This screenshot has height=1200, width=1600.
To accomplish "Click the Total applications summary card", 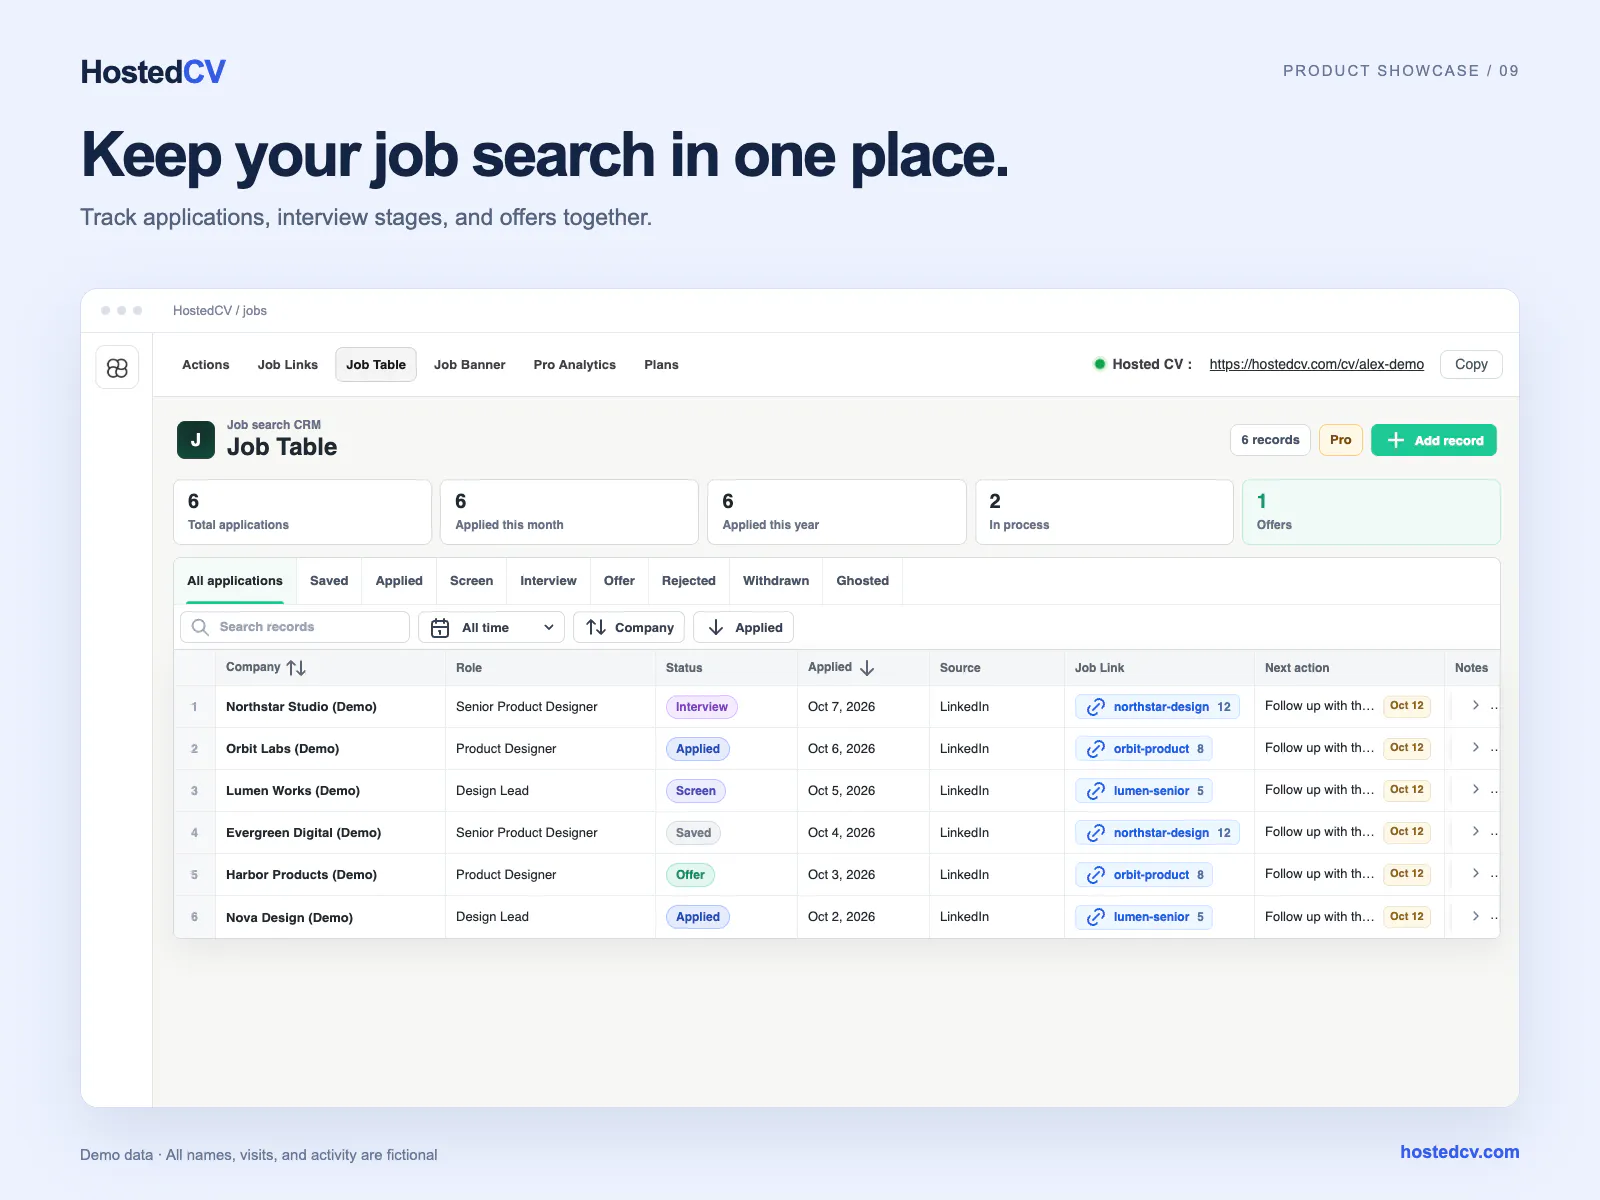I will (302, 512).
